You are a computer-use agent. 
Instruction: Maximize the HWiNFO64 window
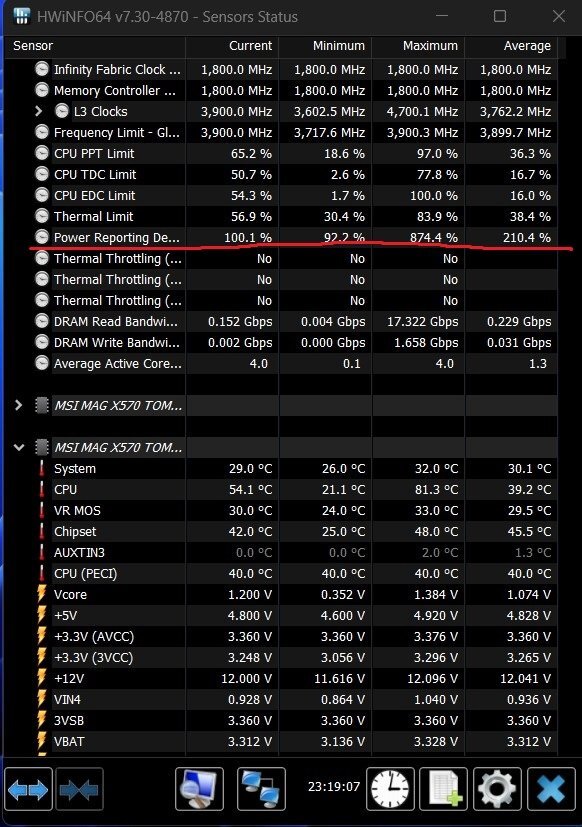coord(500,16)
